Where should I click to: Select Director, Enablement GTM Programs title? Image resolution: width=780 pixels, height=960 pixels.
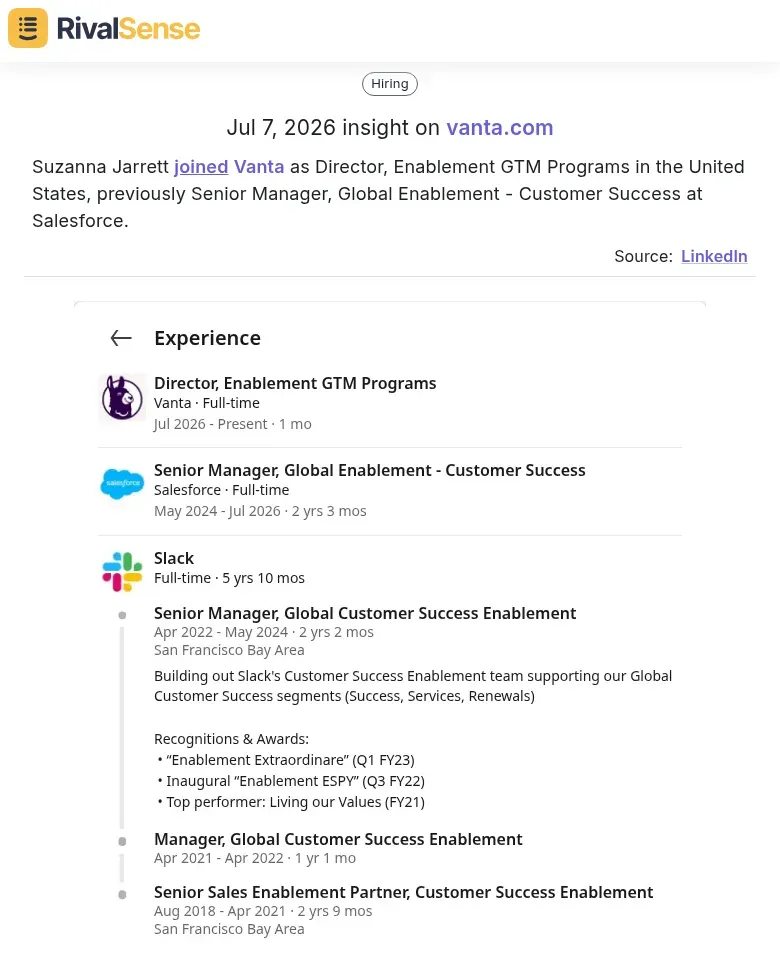click(295, 383)
